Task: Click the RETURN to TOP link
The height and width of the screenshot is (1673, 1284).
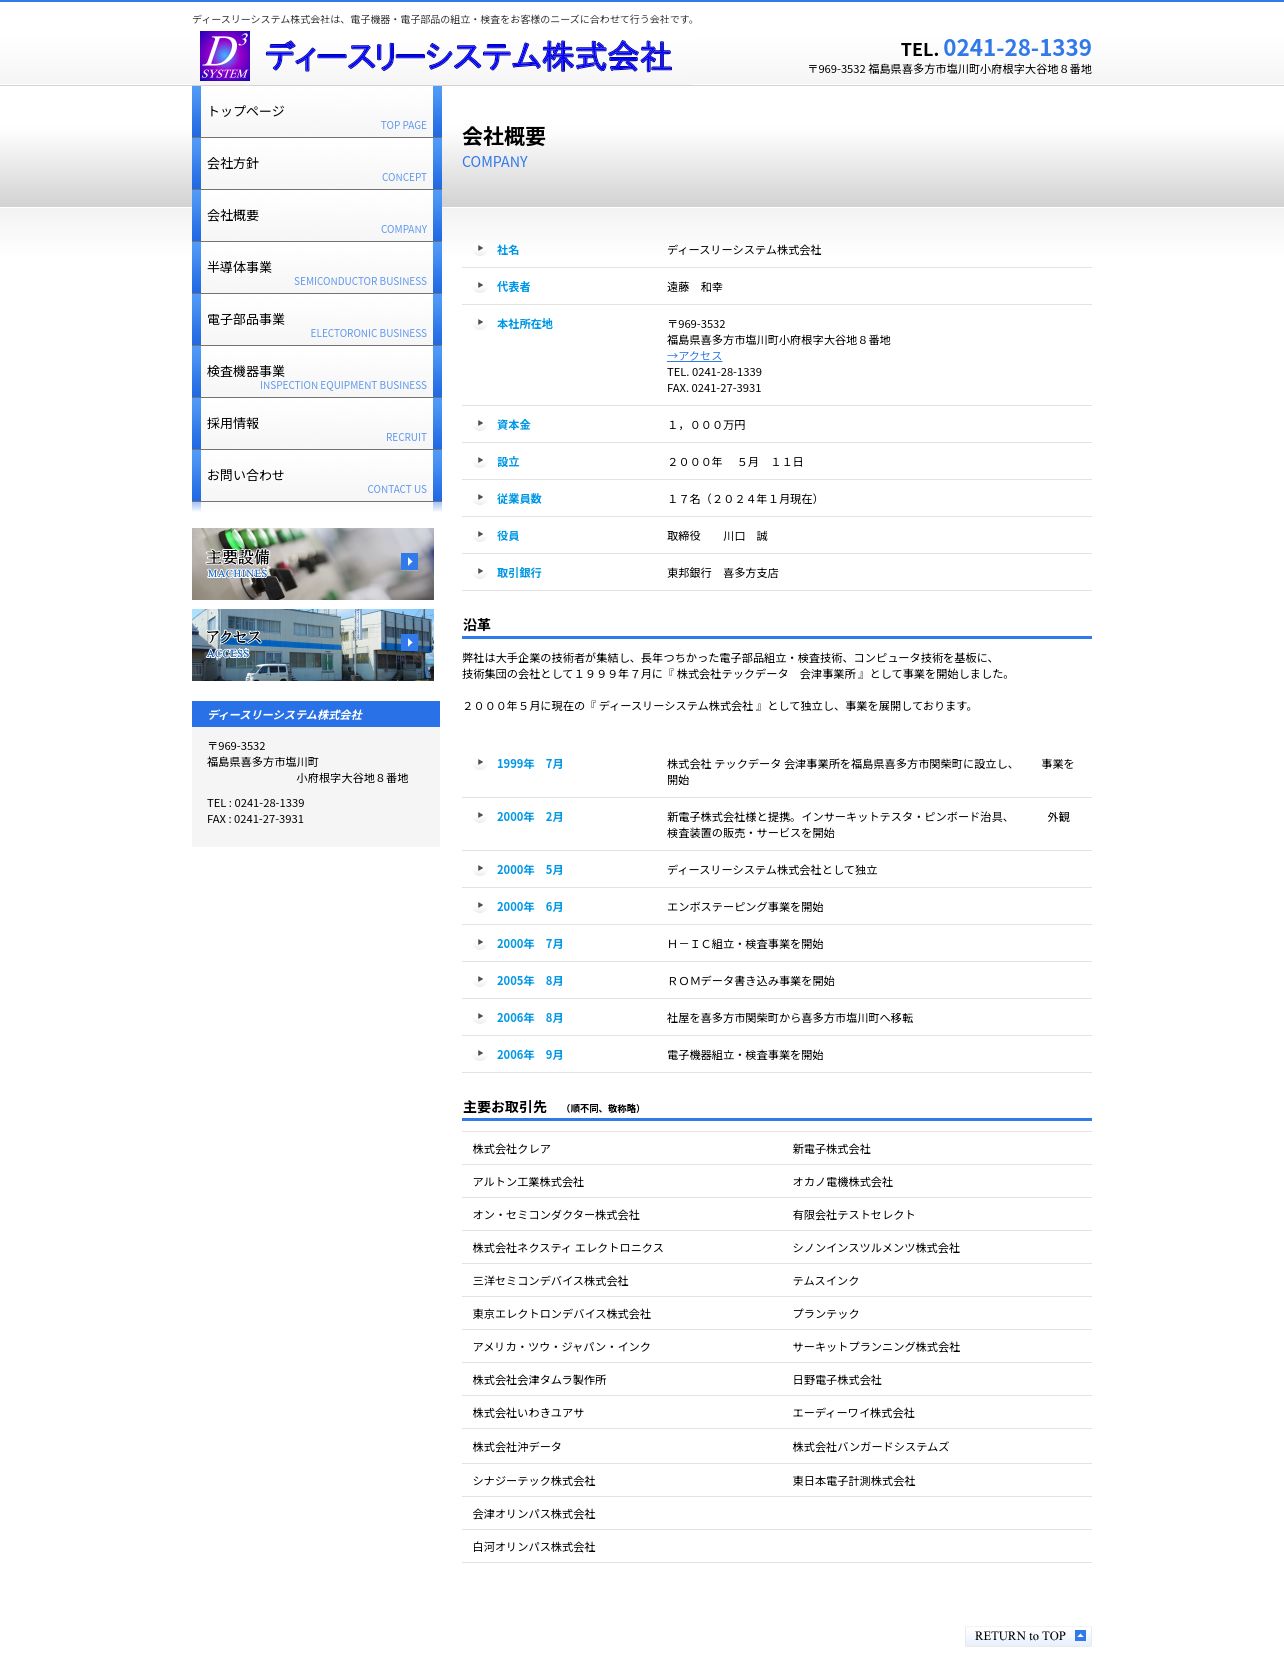Action: point(1028,1636)
